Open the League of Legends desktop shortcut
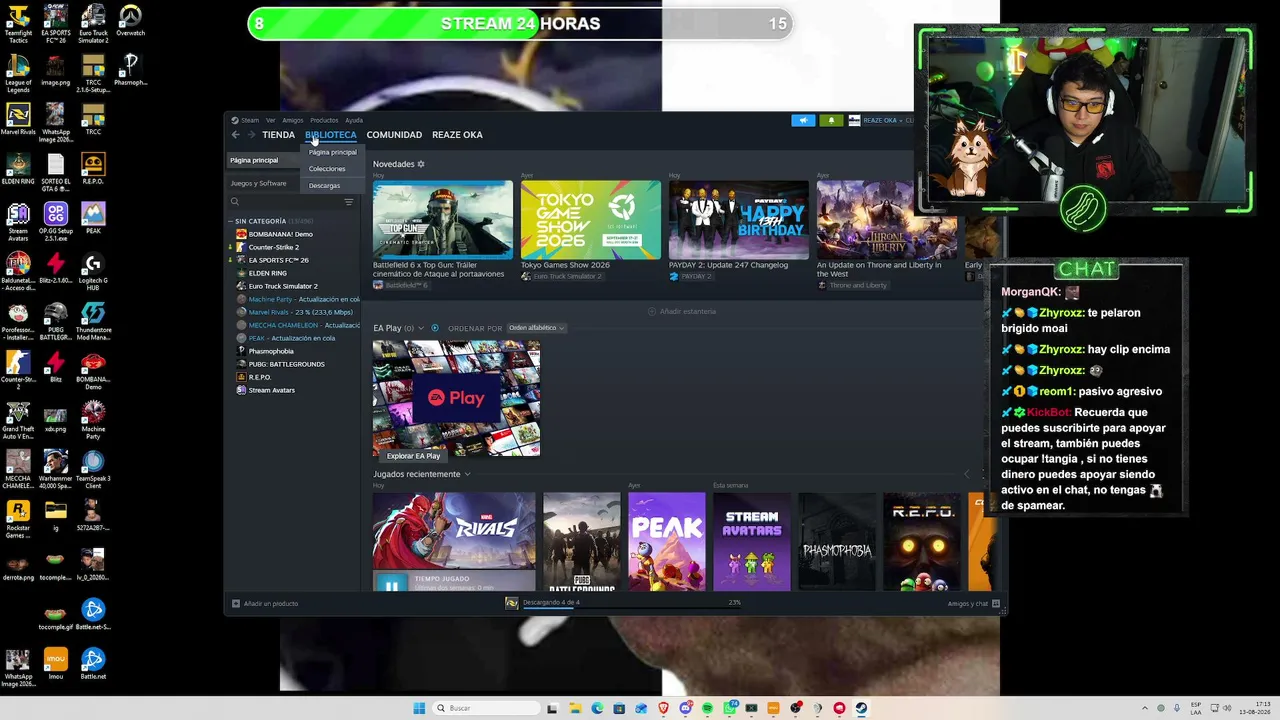 tap(18, 74)
